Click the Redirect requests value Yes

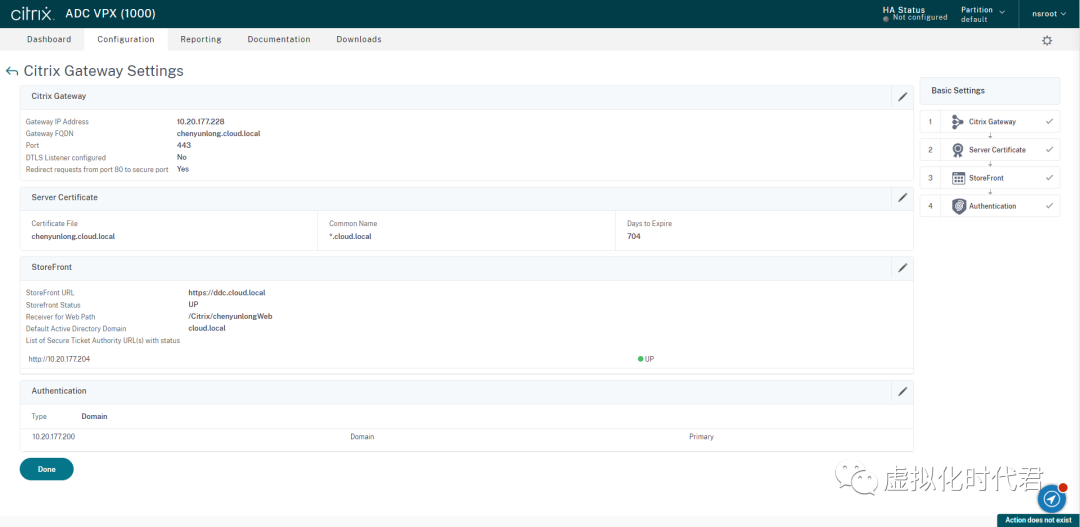pyautogui.click(x=183, y=169)
